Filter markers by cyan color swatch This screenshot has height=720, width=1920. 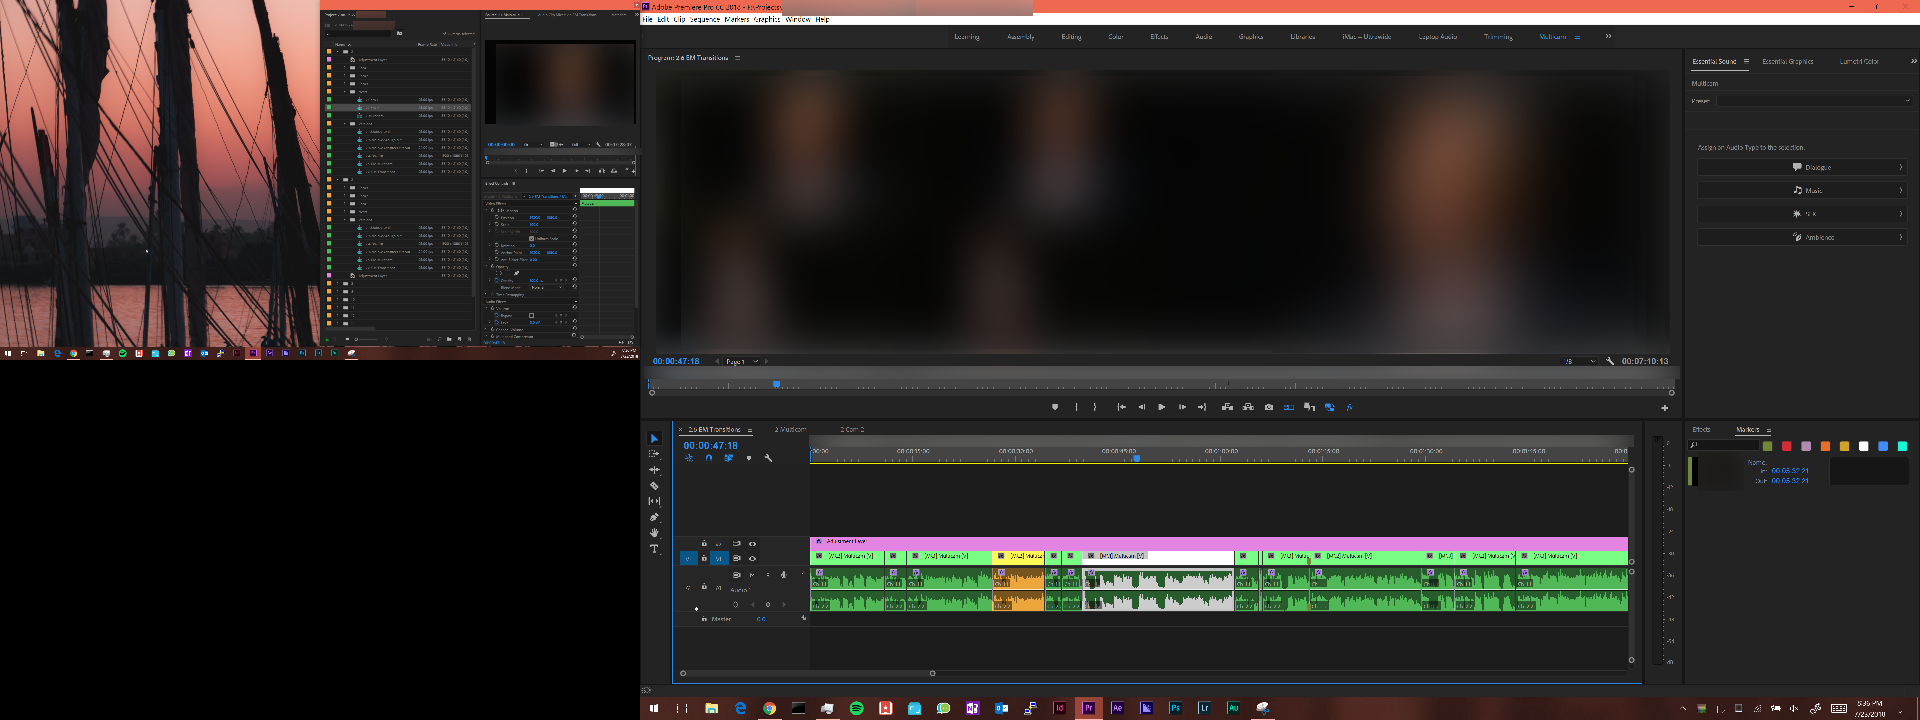[x=1902, y=446]
